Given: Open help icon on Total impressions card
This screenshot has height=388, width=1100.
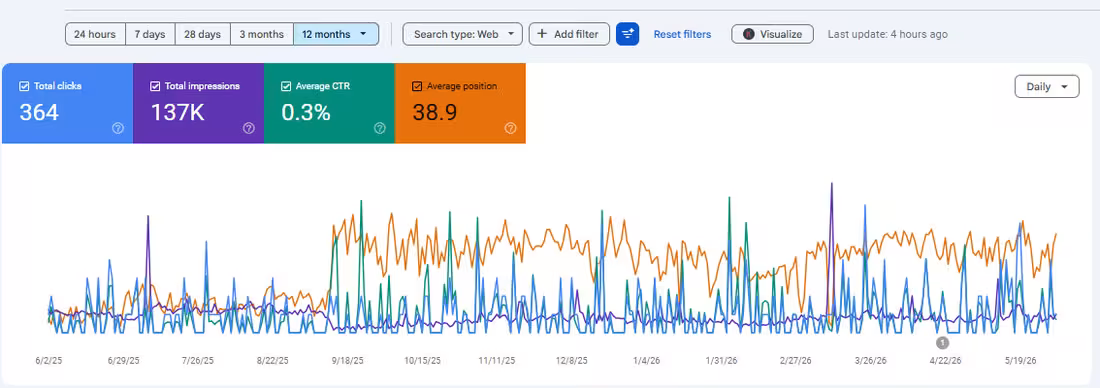Looking at the screenshot, I should (248, 128).
